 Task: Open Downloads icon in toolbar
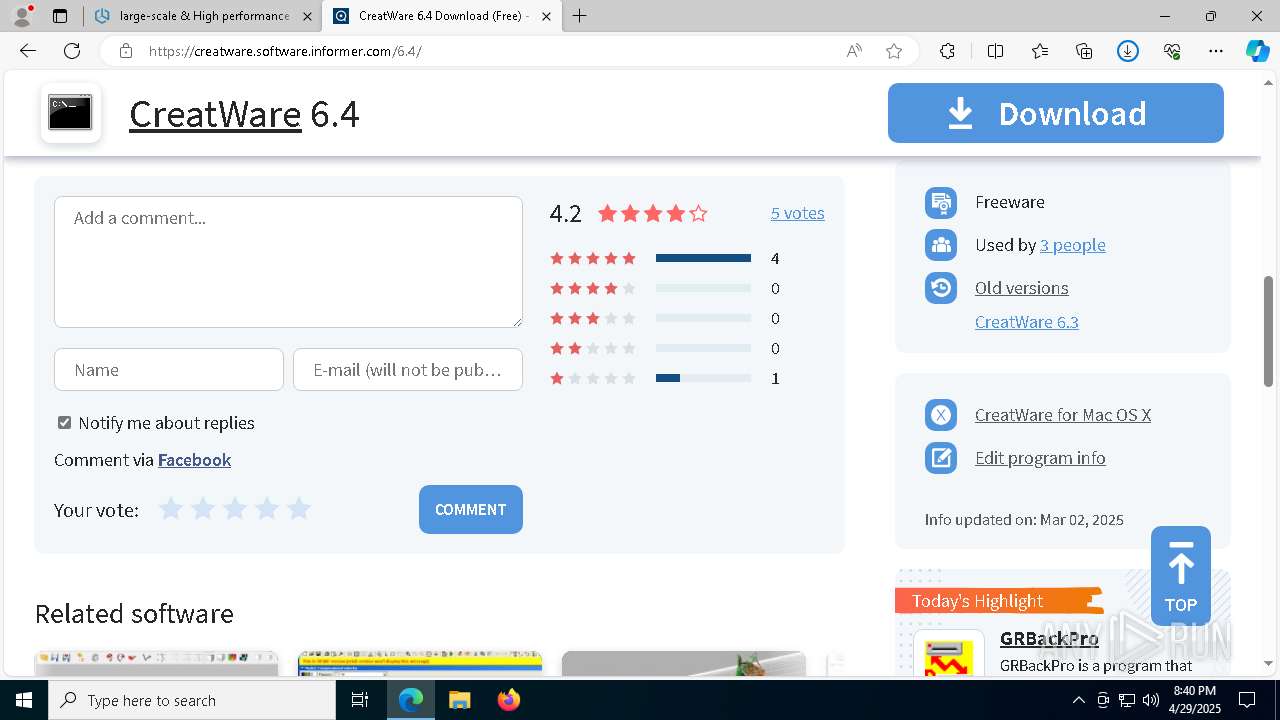pyautogui.click(x=1128, y=51)
